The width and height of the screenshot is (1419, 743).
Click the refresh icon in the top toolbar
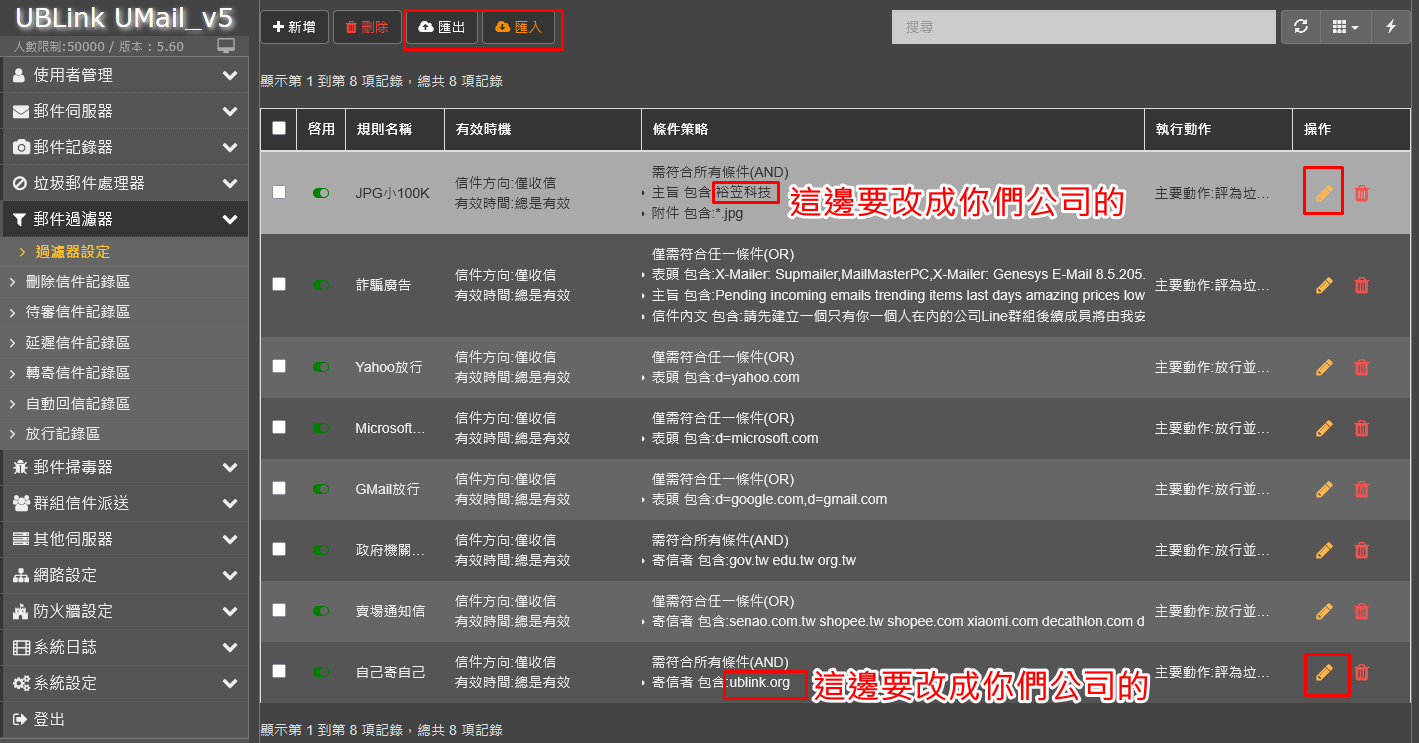pyautogui.click(x=1300, y=27)
